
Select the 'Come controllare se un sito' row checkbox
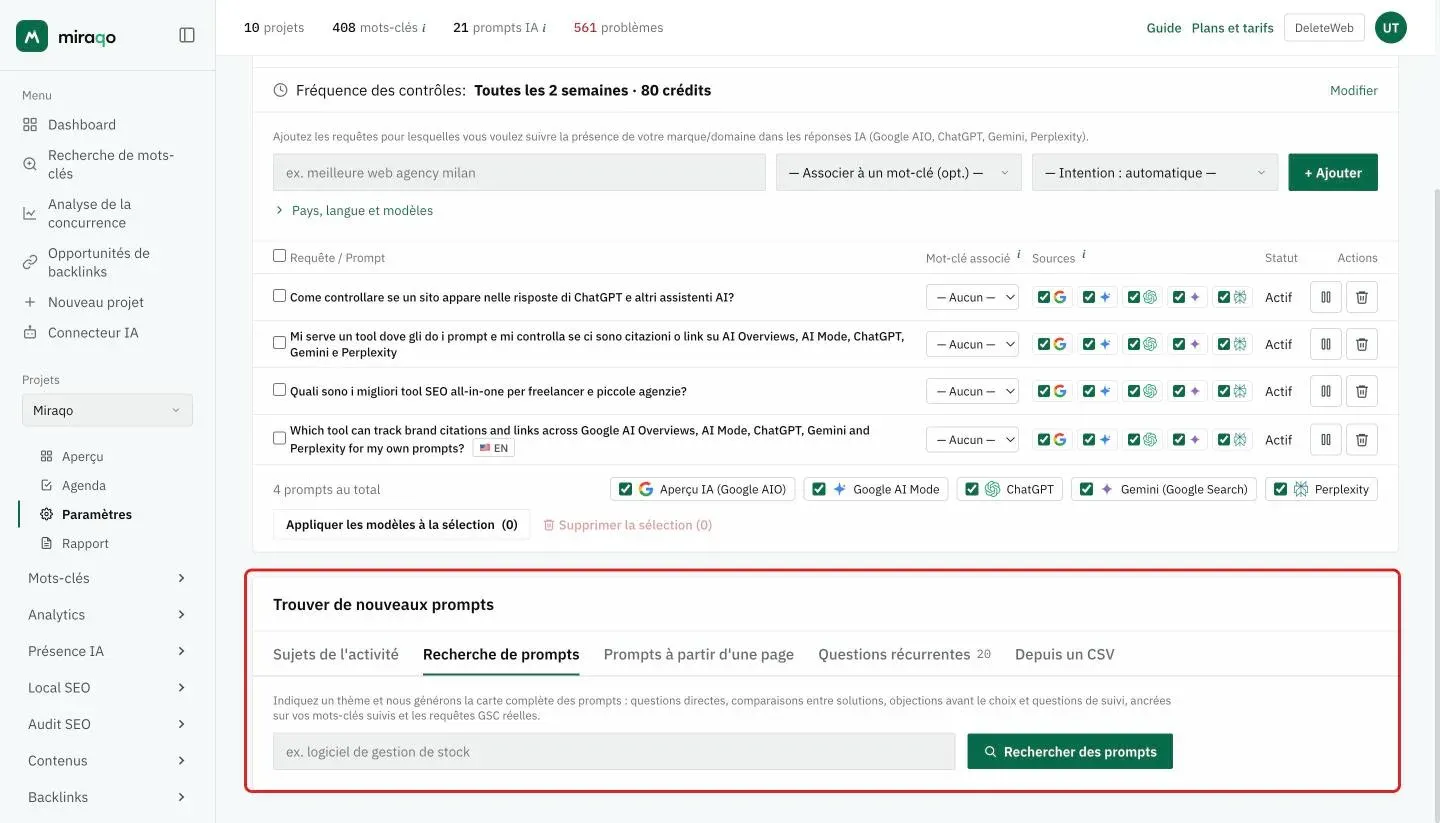click(280, 296)
